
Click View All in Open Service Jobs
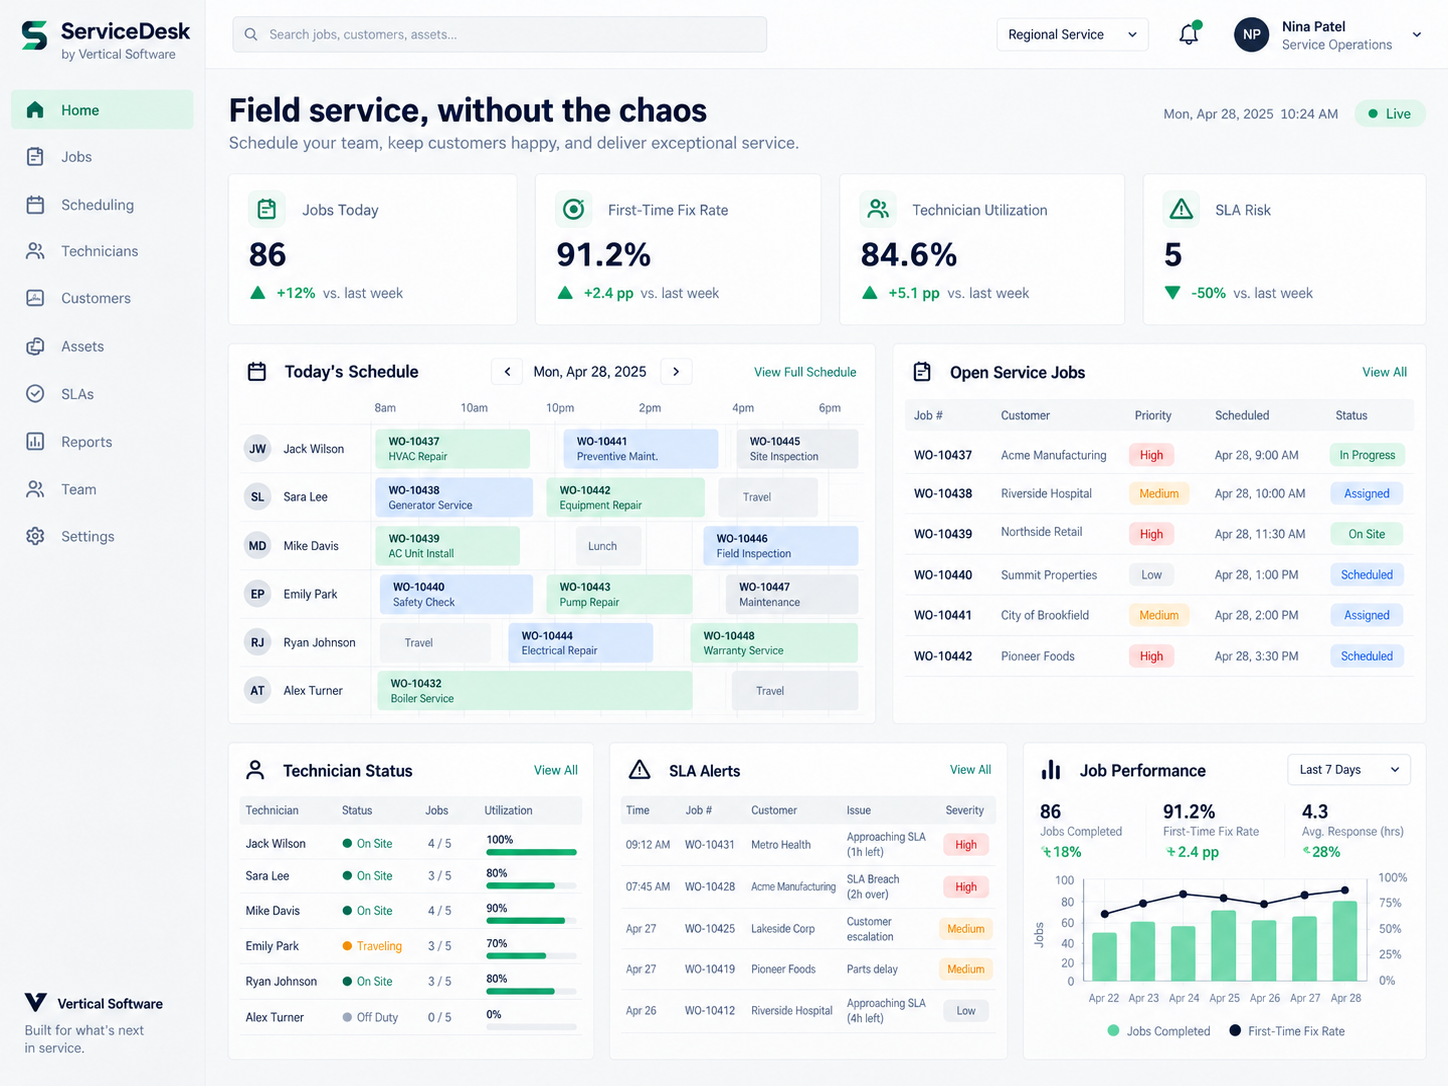click(x=1384, y=372)
